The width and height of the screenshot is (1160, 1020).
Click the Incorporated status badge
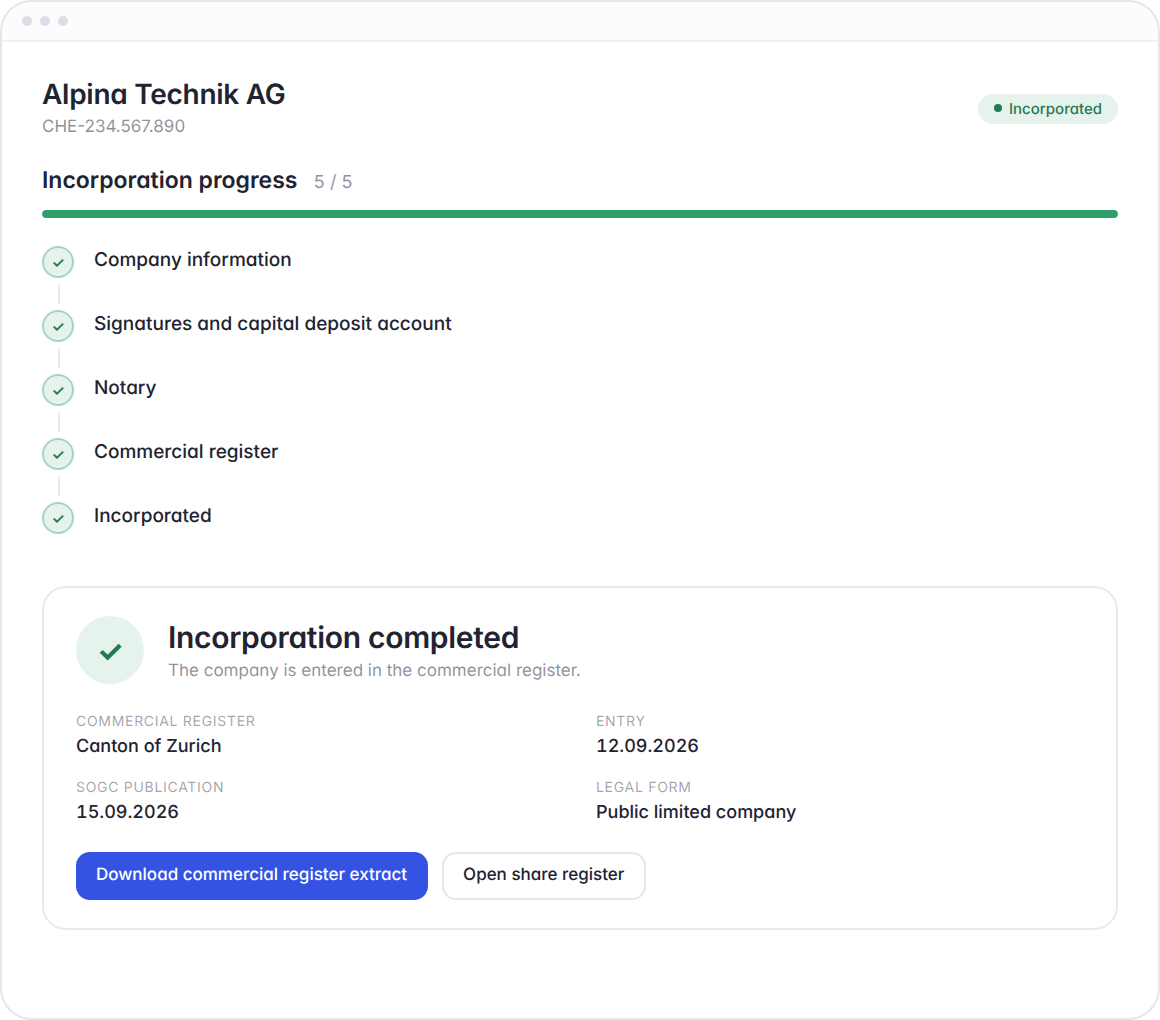point(1048,109)
